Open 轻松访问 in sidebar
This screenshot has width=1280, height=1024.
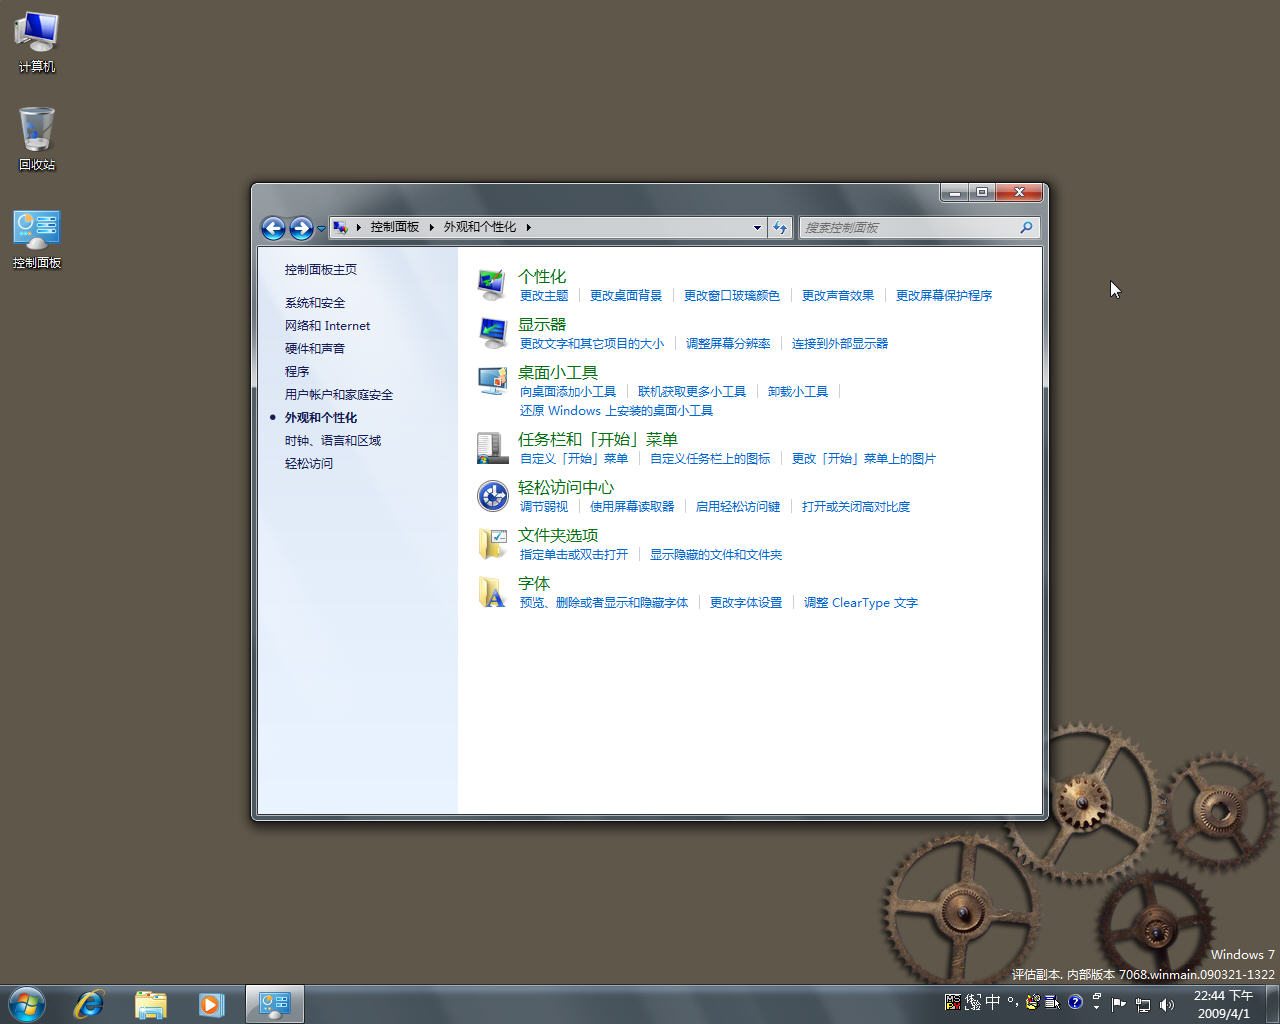click(x=309, y=464)
